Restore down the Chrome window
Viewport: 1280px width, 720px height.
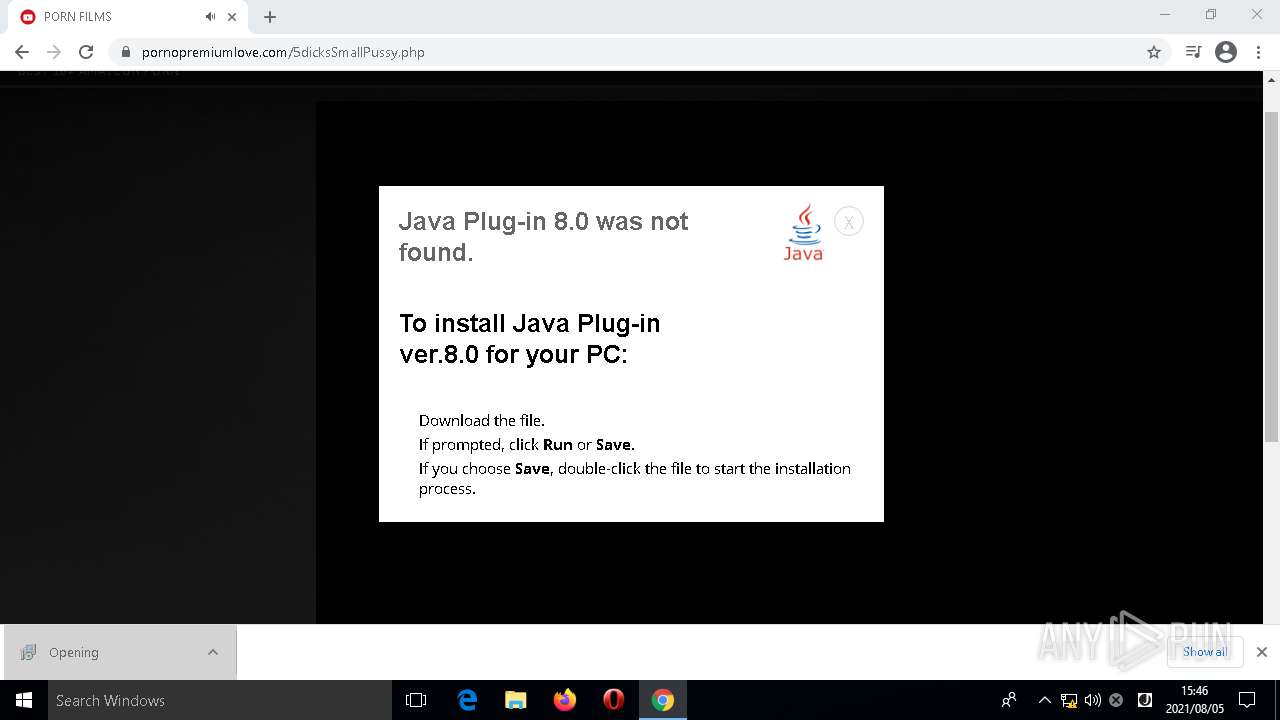[1211, 15]
